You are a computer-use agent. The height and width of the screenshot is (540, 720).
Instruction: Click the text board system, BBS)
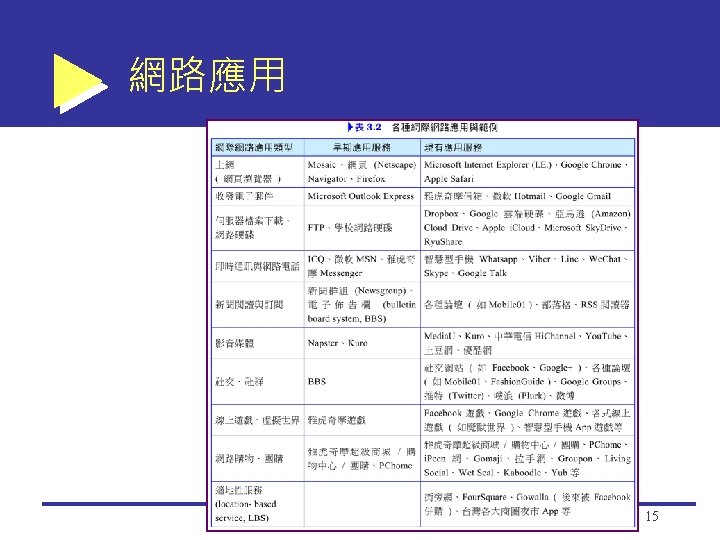tap(347, 319)
